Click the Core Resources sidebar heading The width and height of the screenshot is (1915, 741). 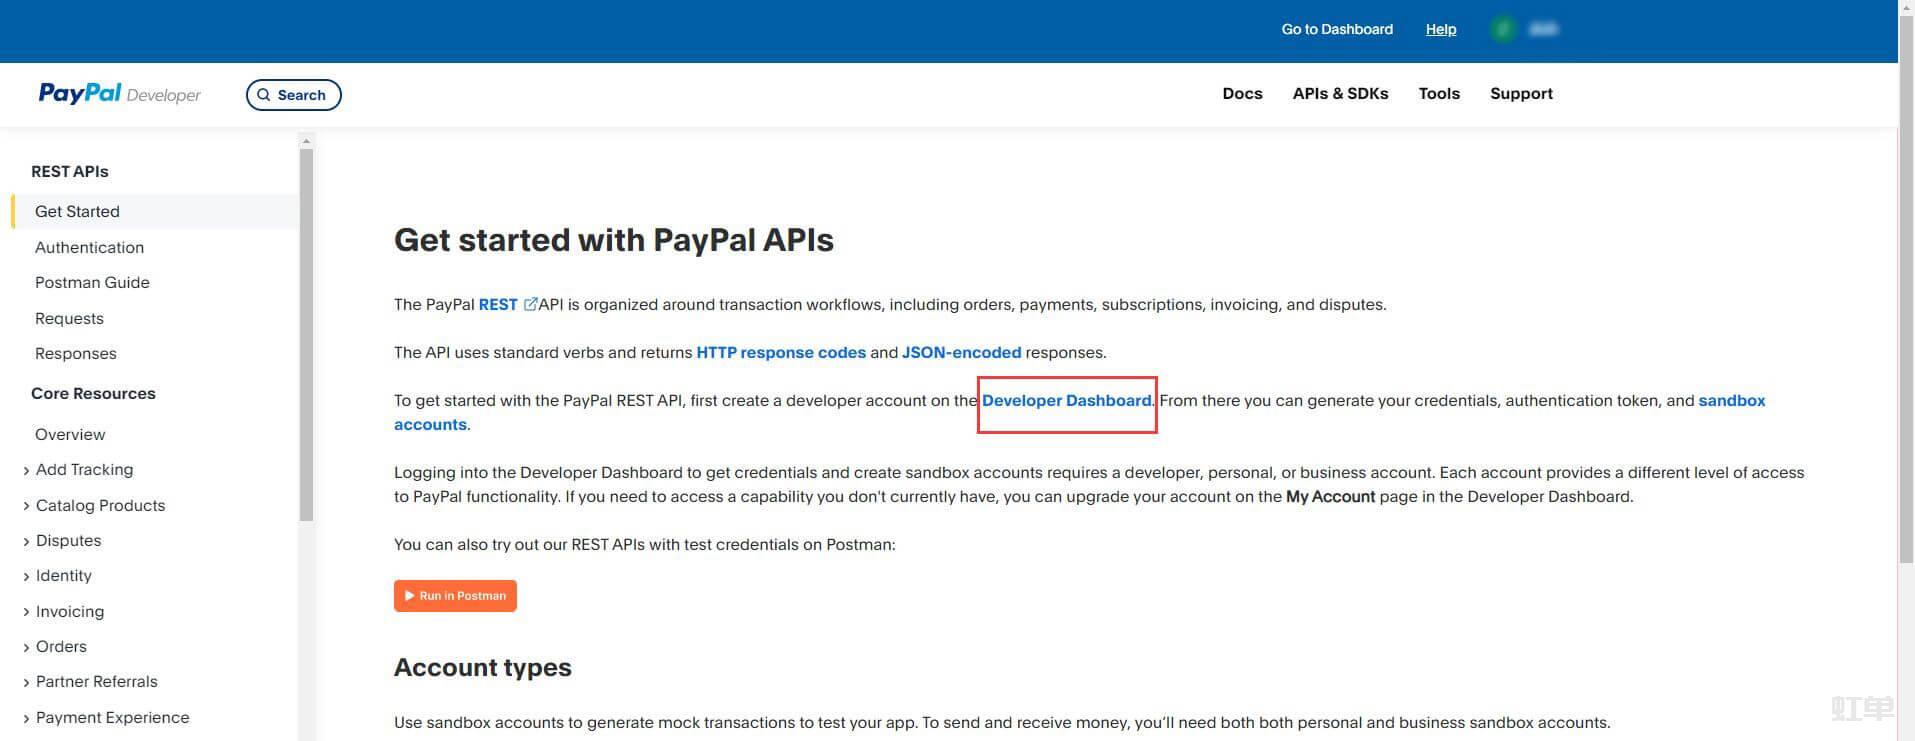[93, 394]
